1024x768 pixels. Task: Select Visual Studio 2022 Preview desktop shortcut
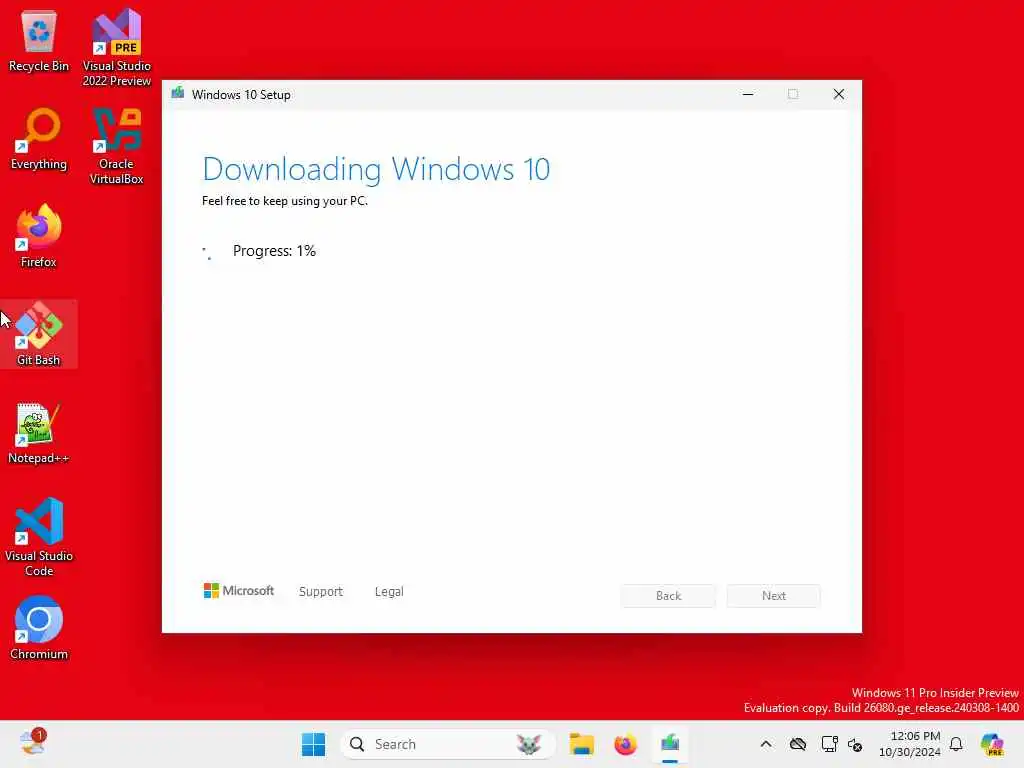point(116,47)
